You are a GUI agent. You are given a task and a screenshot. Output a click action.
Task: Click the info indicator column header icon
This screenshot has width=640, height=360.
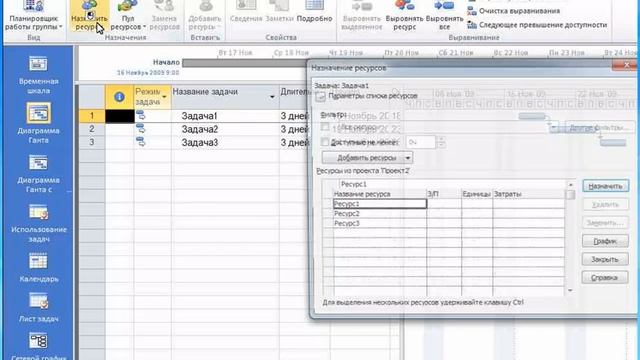coord(119,97)
